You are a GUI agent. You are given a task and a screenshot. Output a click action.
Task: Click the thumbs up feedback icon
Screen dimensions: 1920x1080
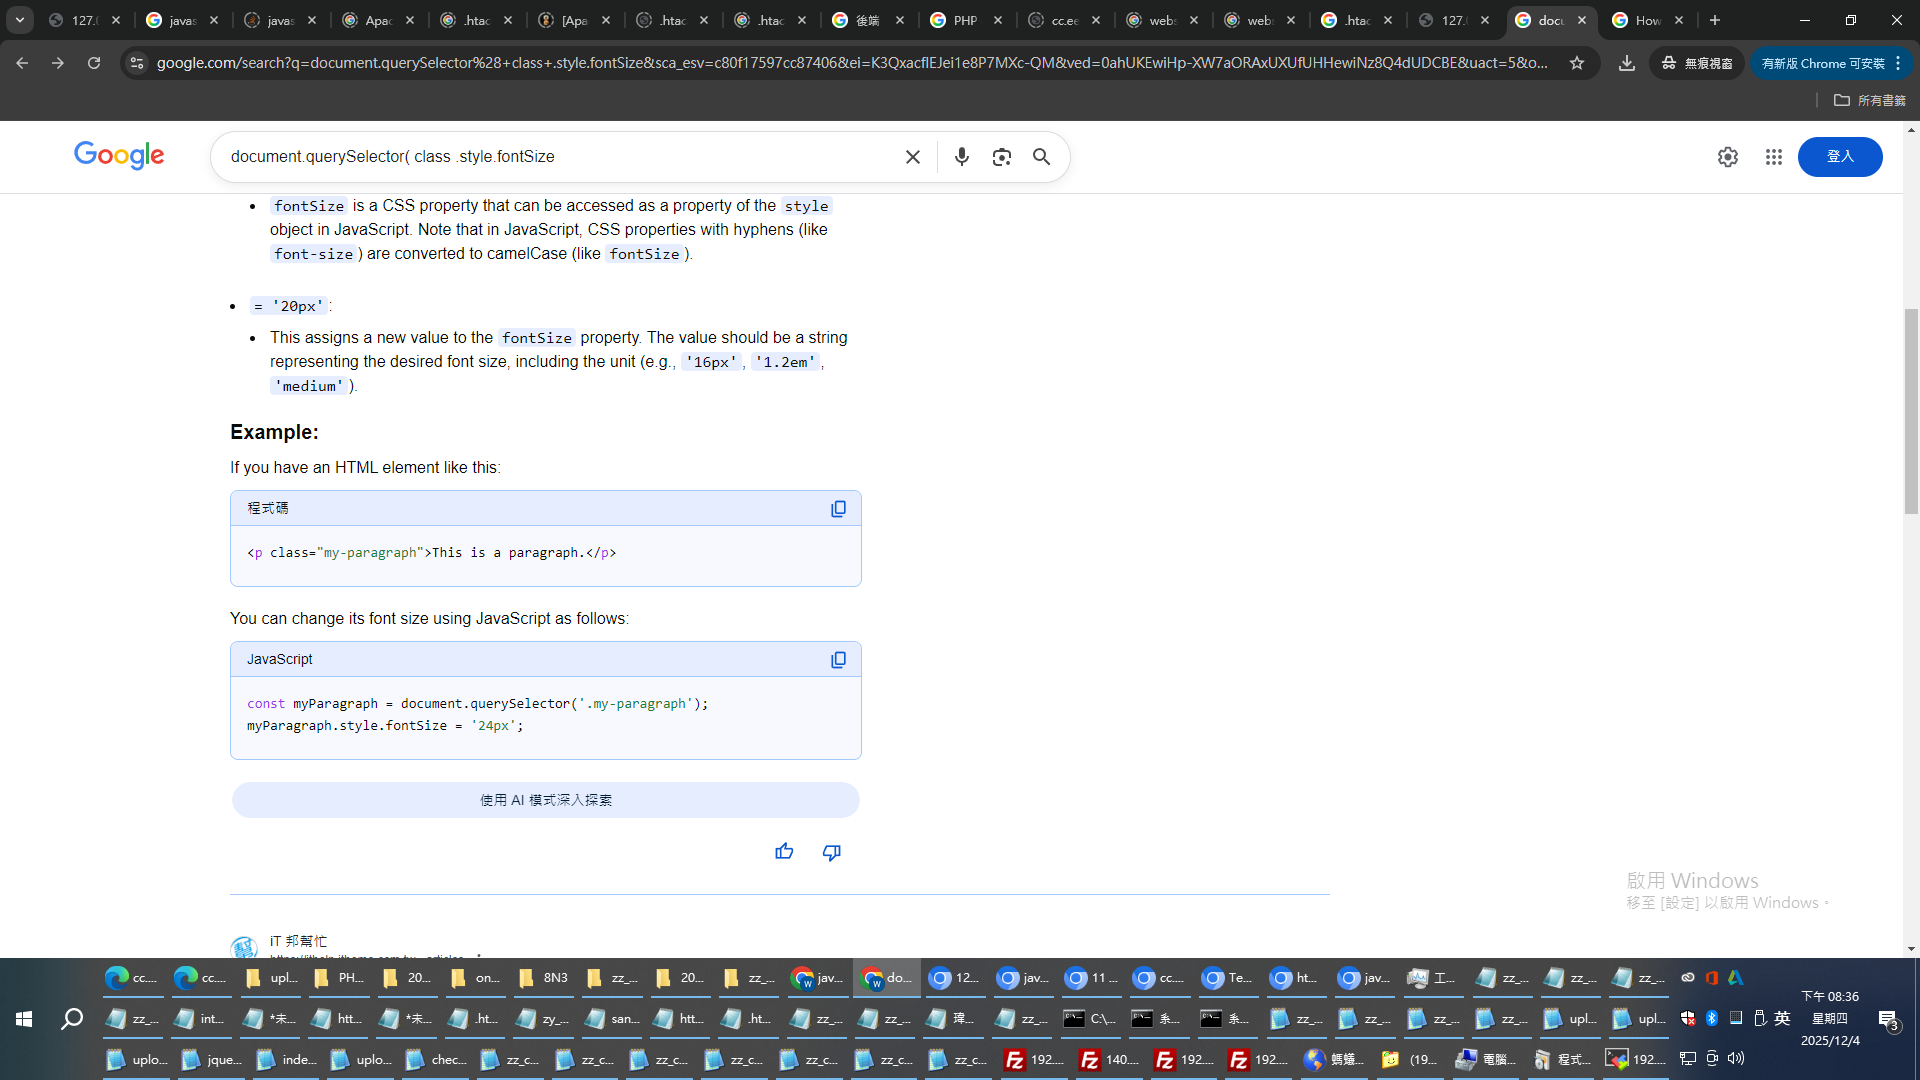tap(784, 852)
